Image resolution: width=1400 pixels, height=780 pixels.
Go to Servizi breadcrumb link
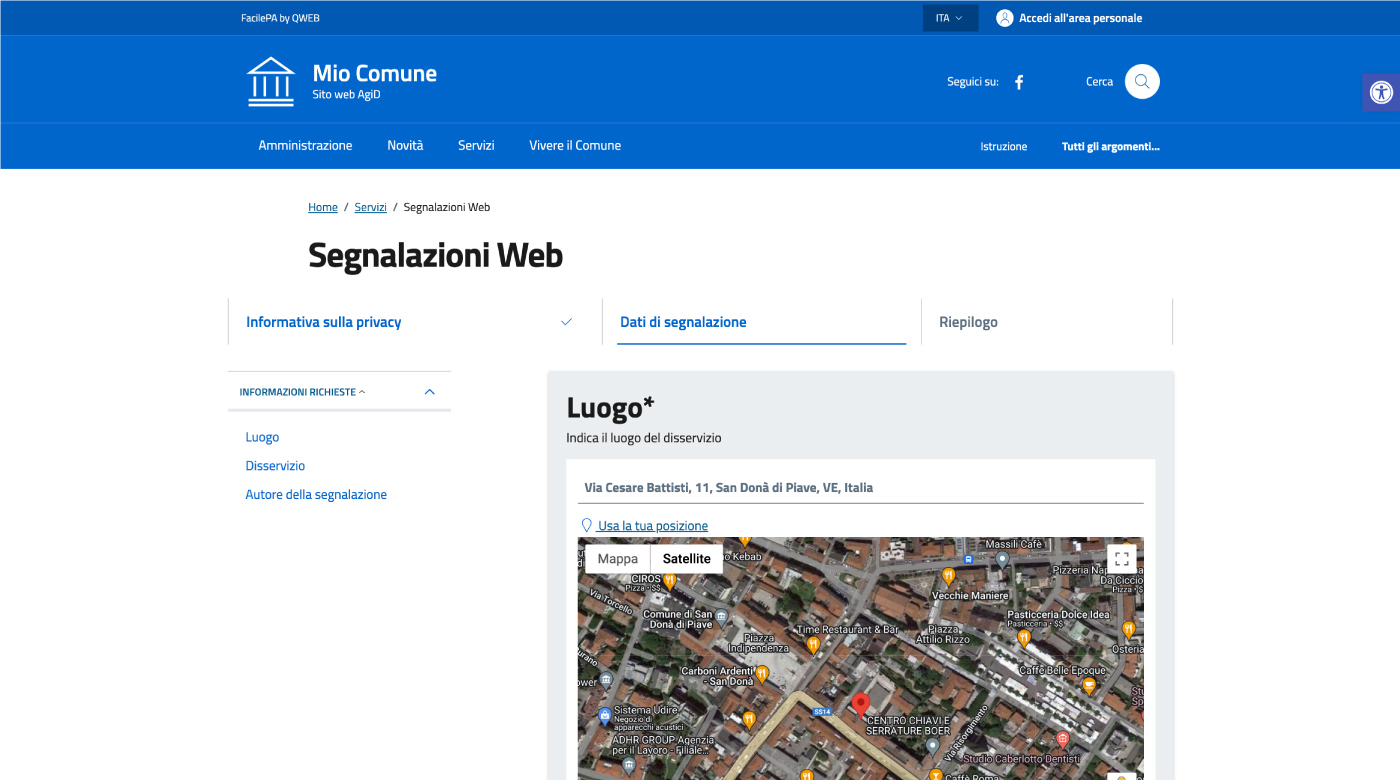coord(370,207)
